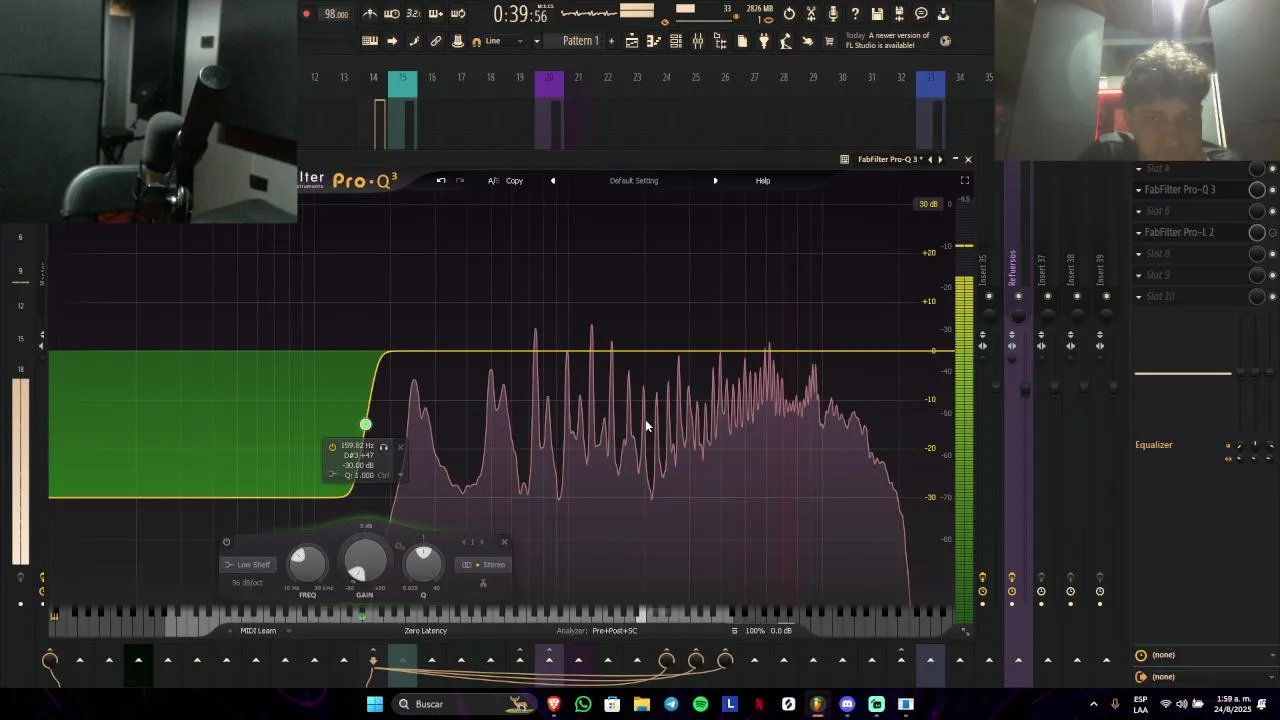This screenshot has height=720, width=1280.
Task: Open the MIDI Learn dropdown arrow
Action: [288, 631]
